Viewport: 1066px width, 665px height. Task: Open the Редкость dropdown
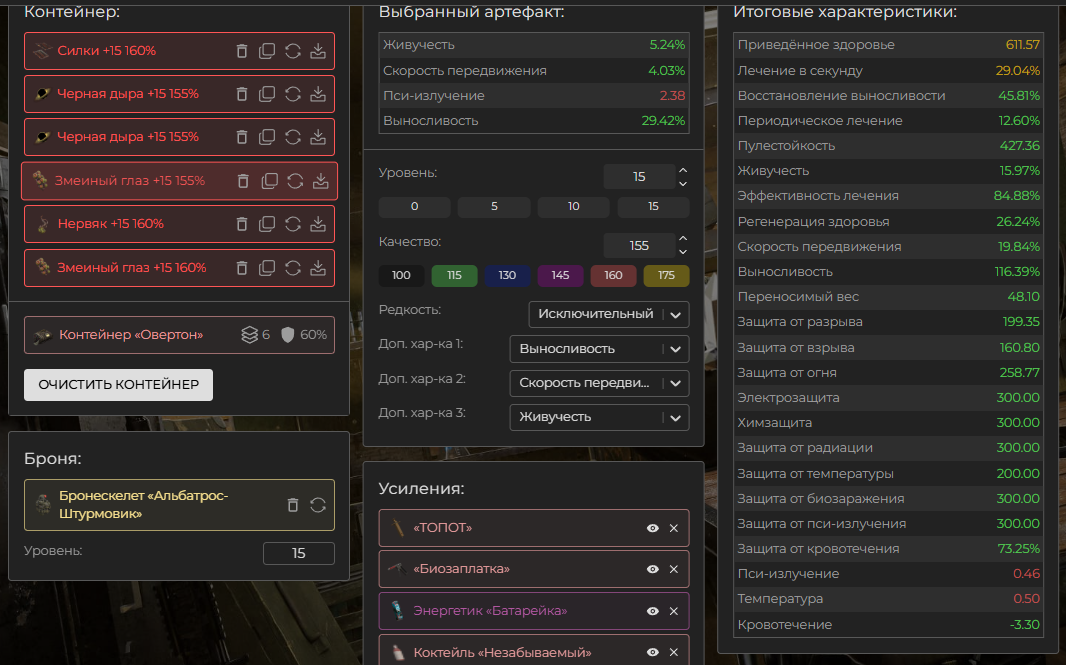(x=608, y=314)
